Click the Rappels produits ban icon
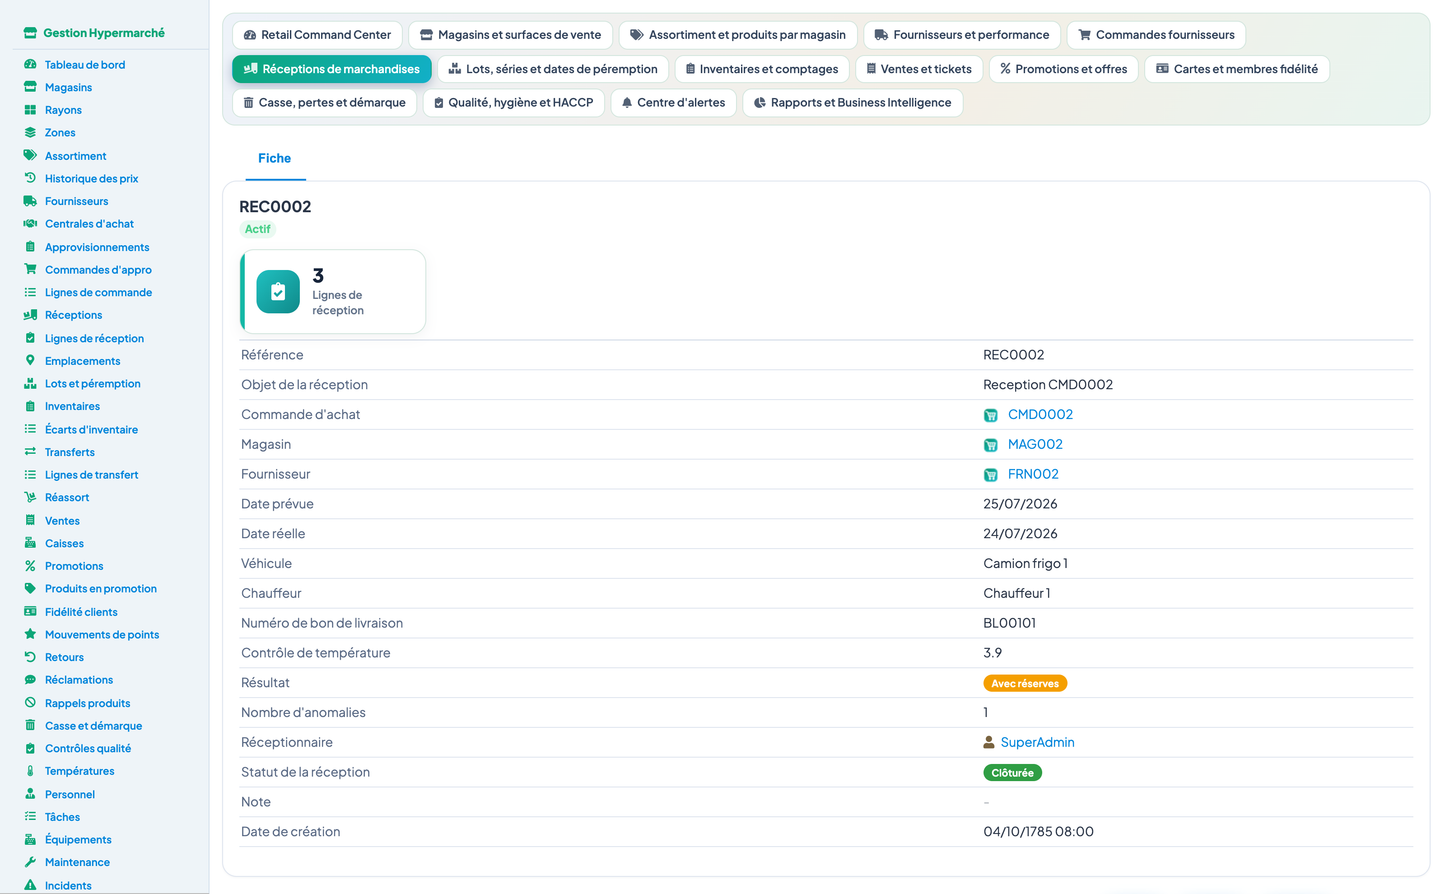The width and height of the screenshot is (1445, 894). pyautogui.click(x=30, y=703)
